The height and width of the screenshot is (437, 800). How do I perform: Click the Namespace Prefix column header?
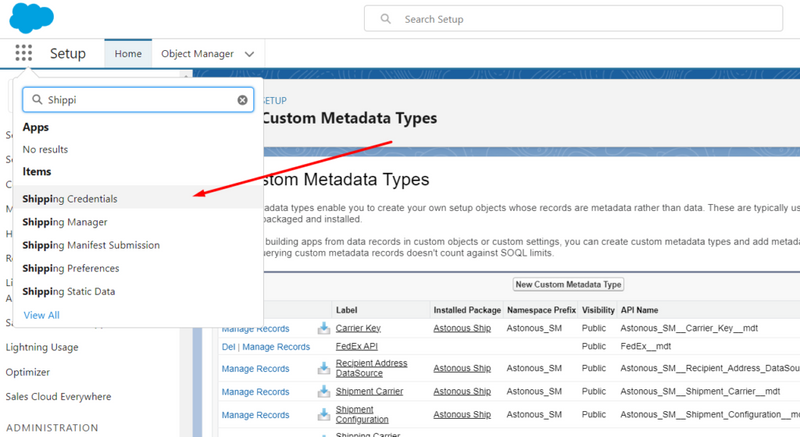541,310
